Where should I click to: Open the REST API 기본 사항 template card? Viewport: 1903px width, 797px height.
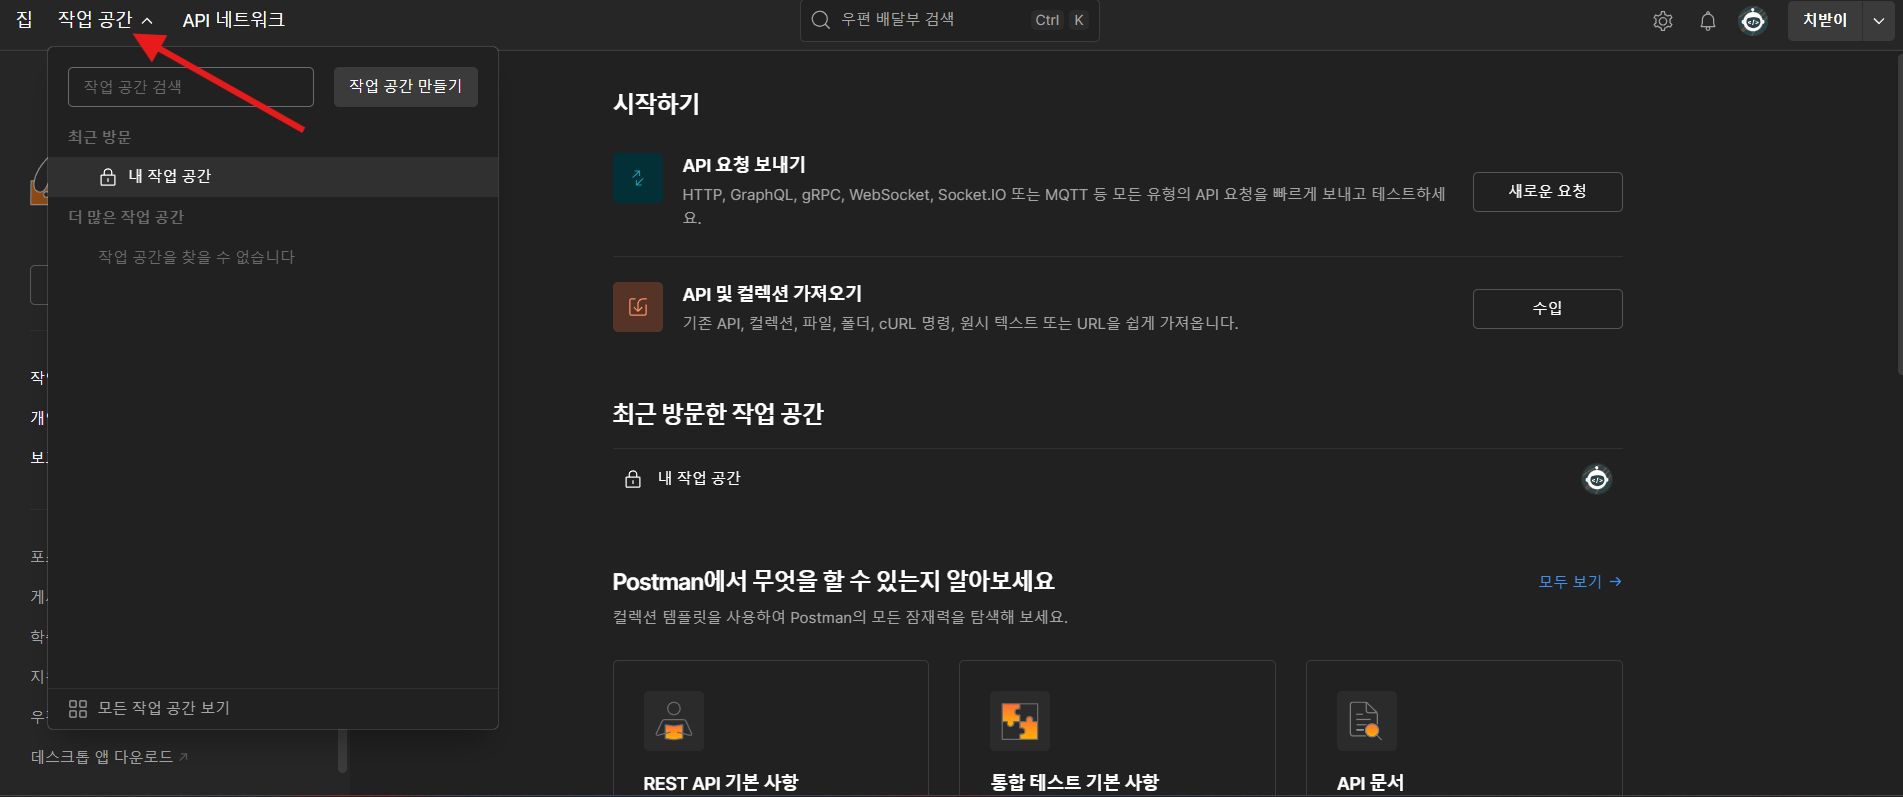pyautogui.click(x=771, y=728)
